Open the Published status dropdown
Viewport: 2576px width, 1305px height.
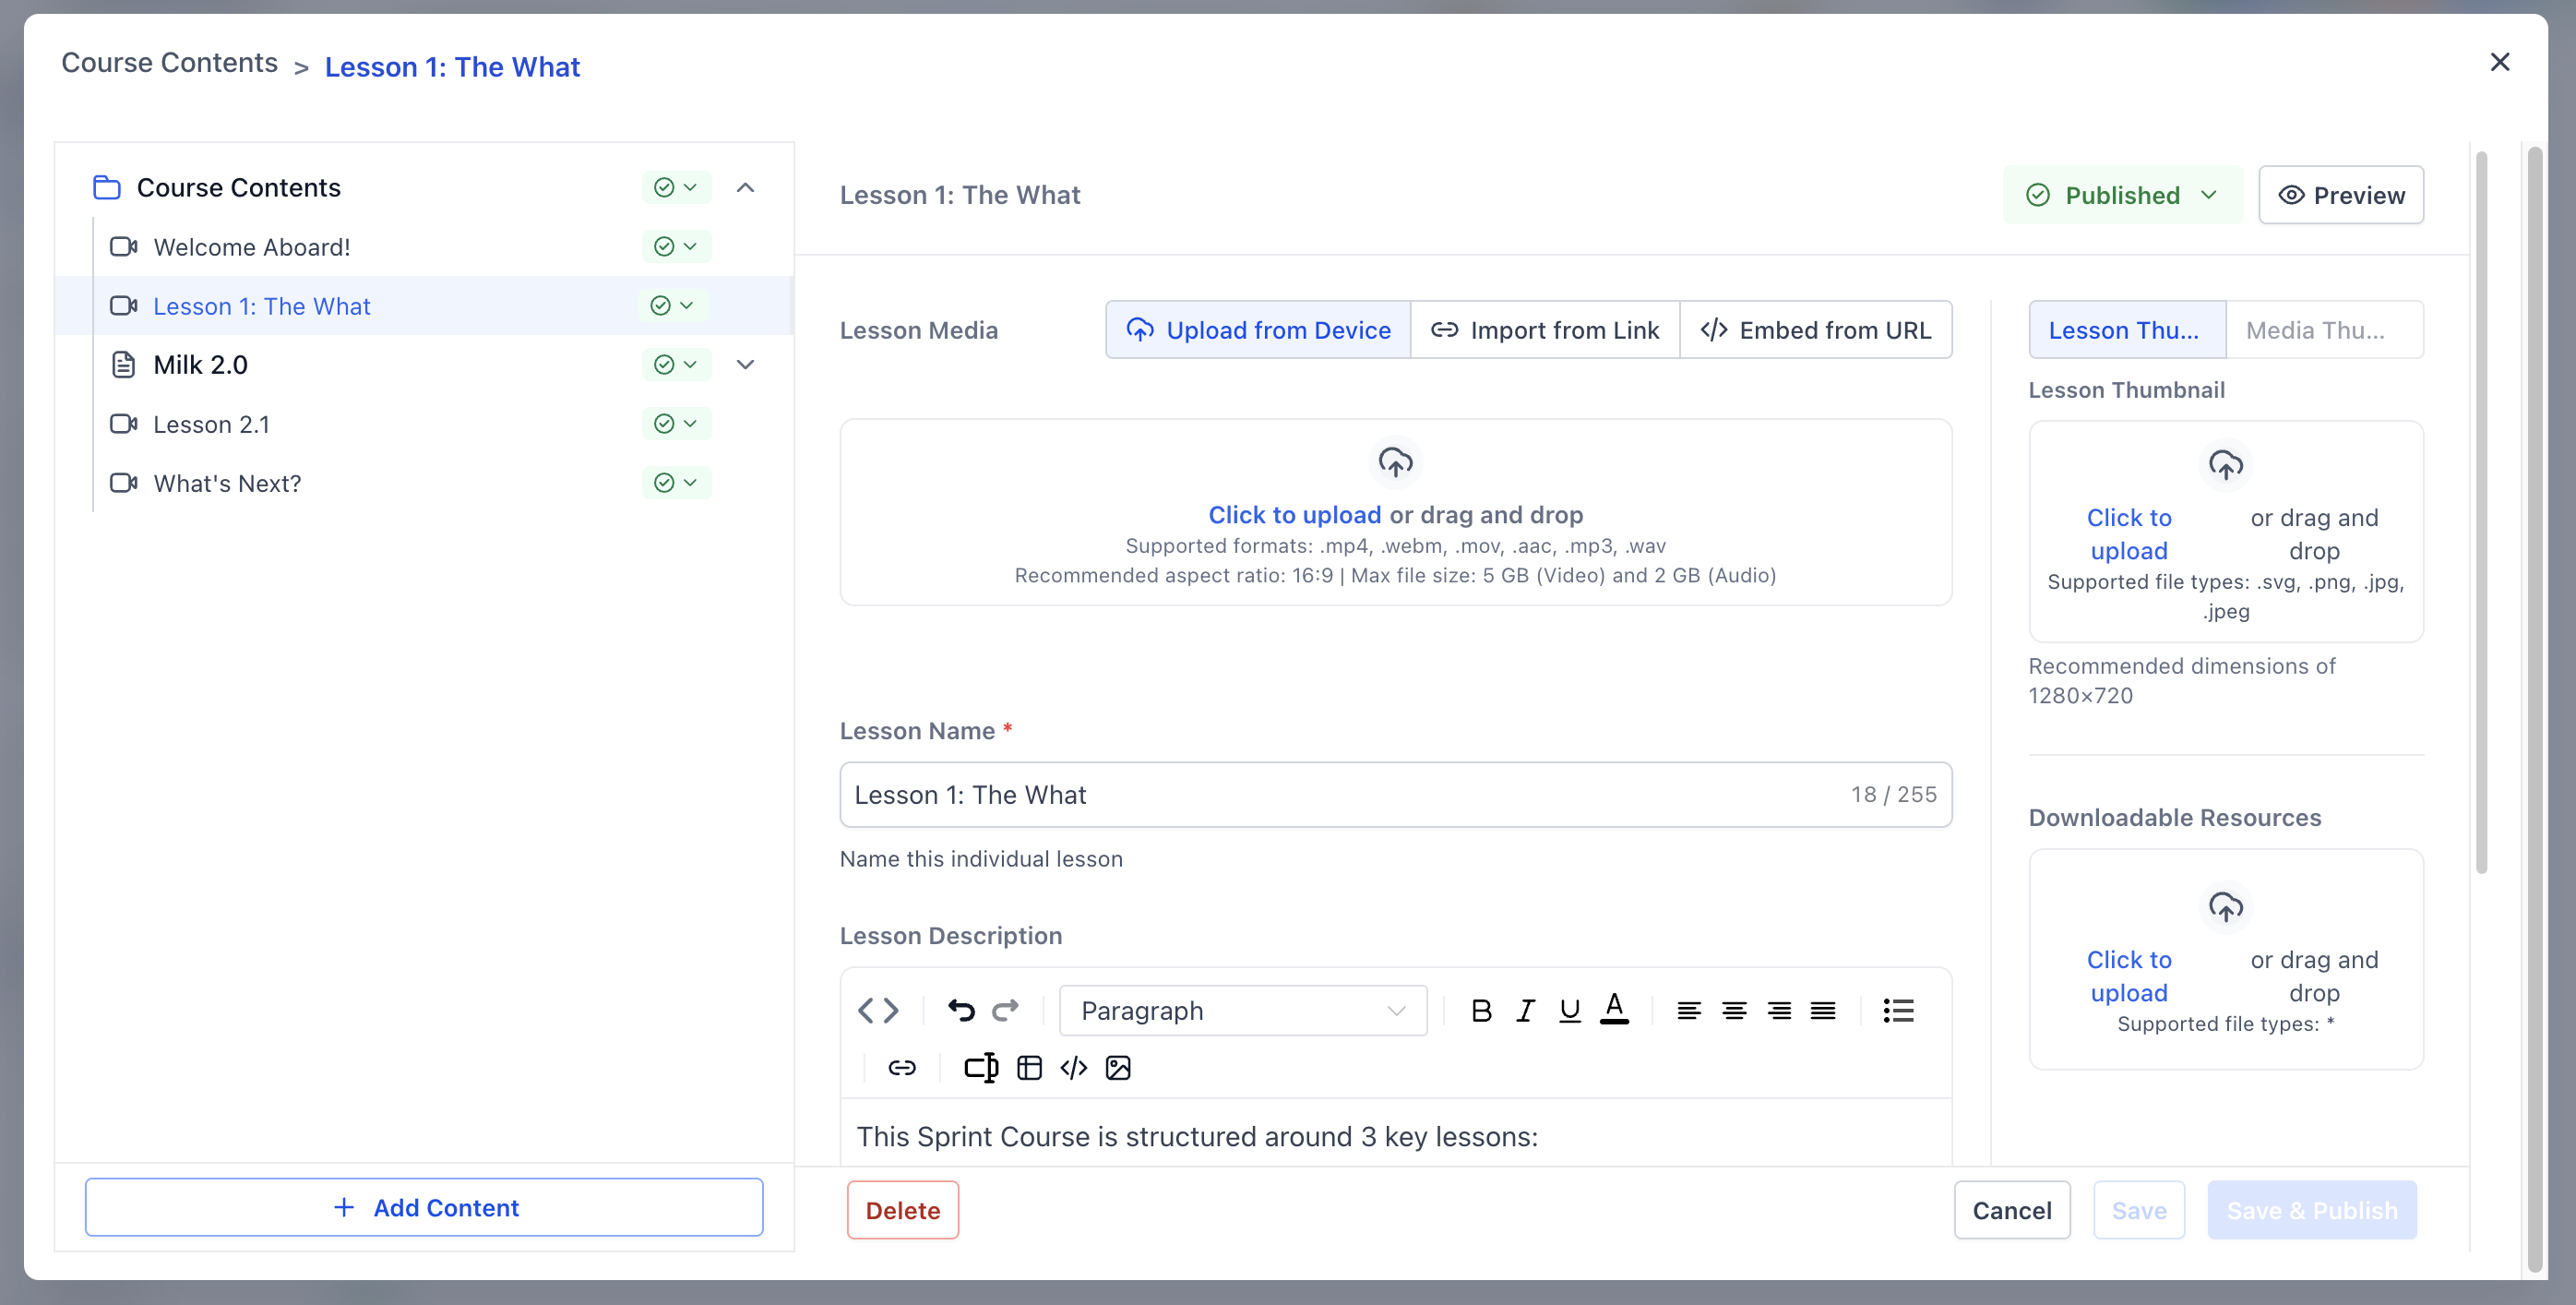pyautogui.click(x=2122, y=195)
